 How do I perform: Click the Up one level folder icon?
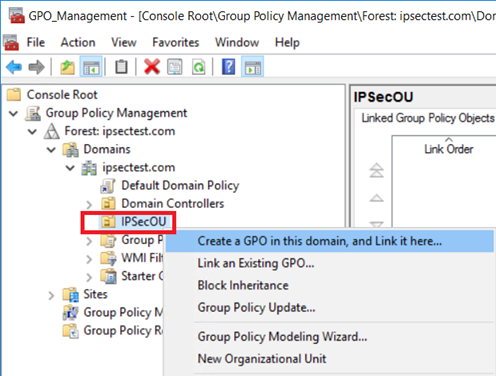coord(67,67)
